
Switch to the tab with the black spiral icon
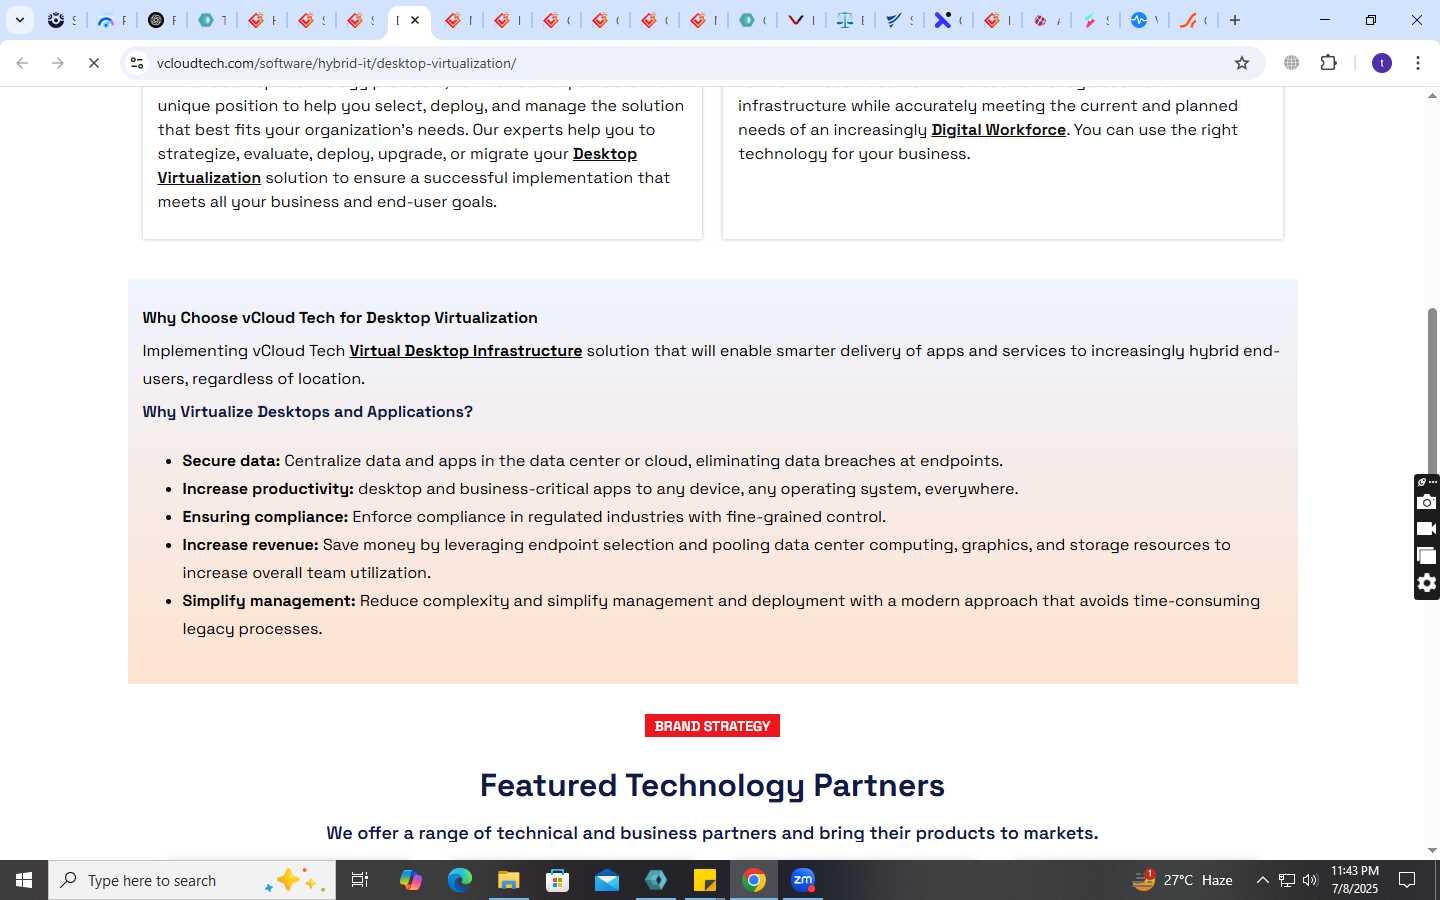(x=157, y=20)
